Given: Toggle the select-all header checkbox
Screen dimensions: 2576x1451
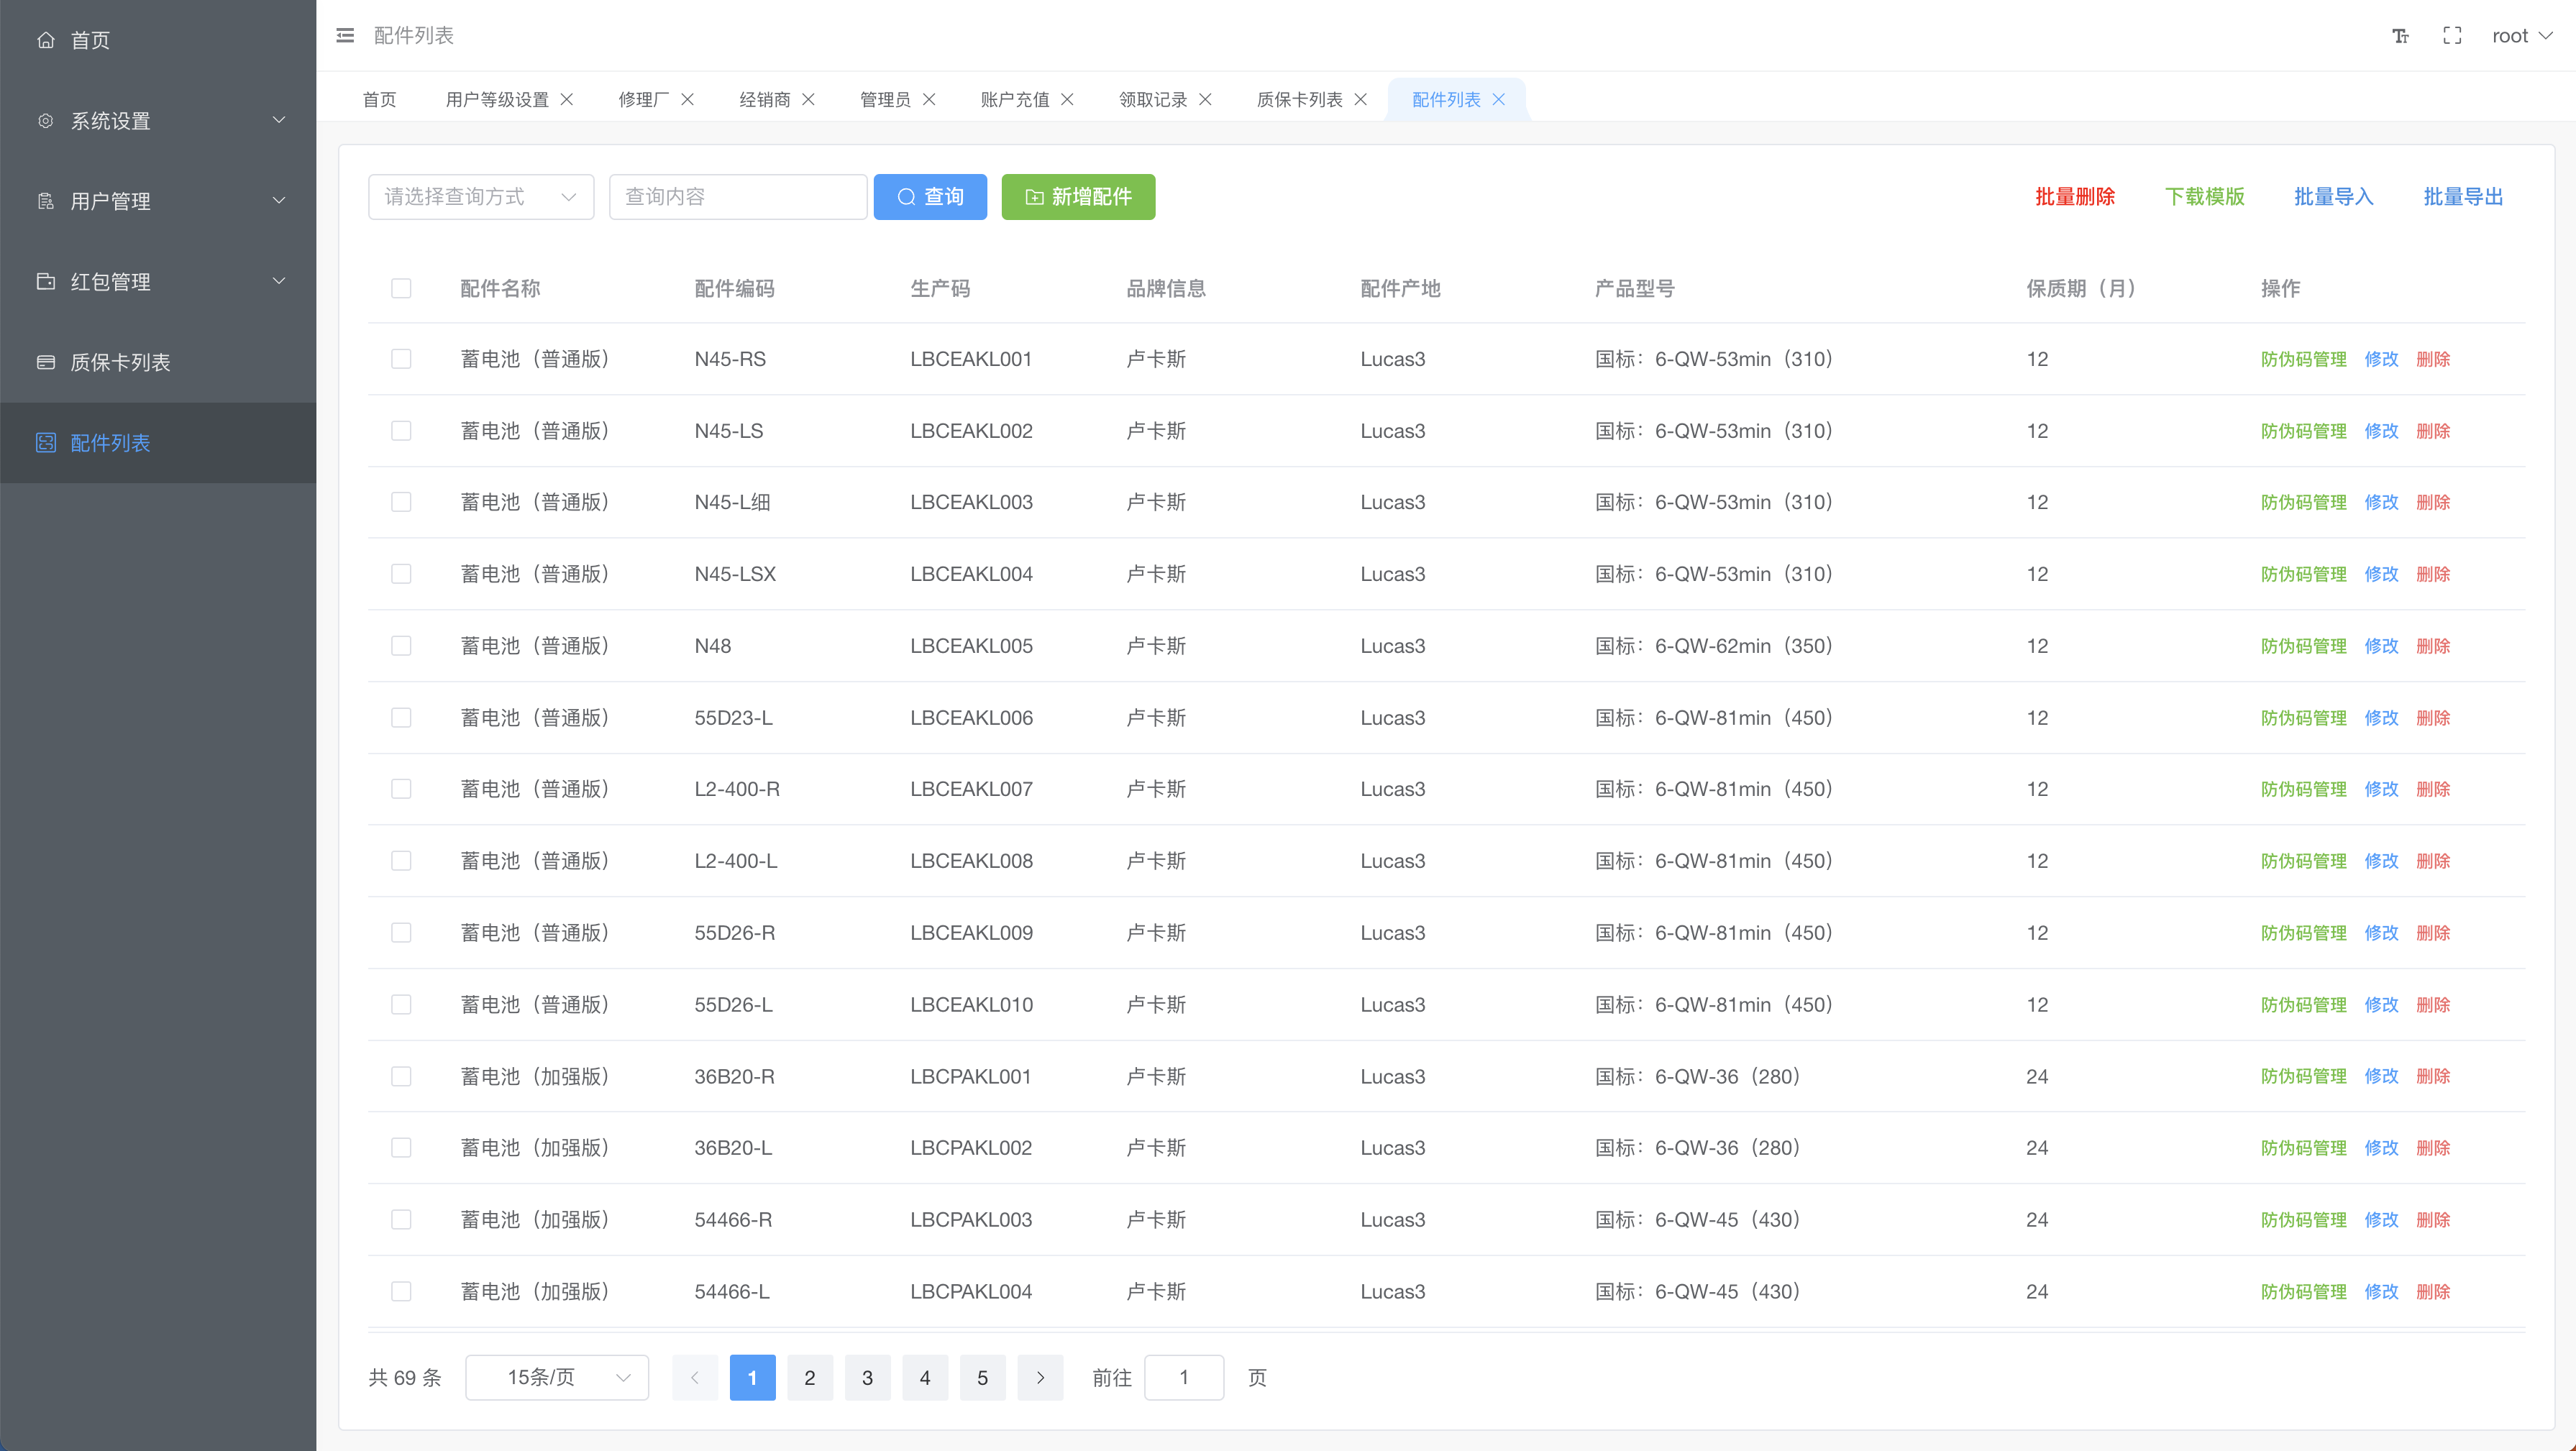Looking at the screenshot, I should (x=401, y=288).
